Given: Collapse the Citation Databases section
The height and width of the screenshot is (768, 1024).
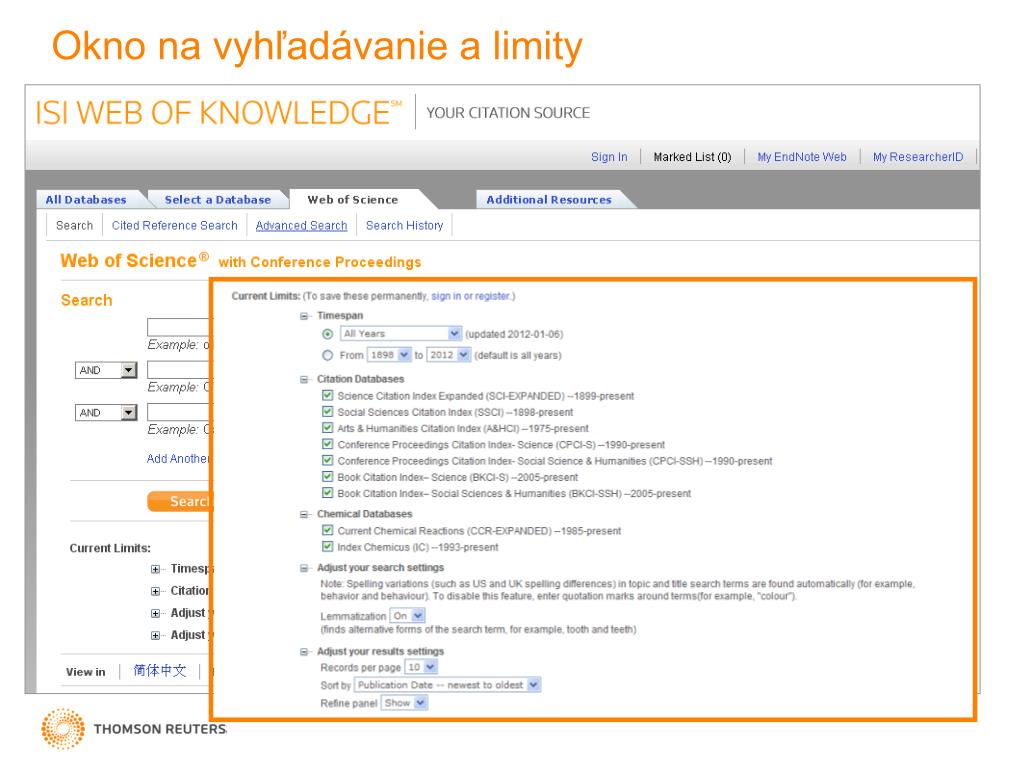Looking at the screenshot, I should (304, 379).
